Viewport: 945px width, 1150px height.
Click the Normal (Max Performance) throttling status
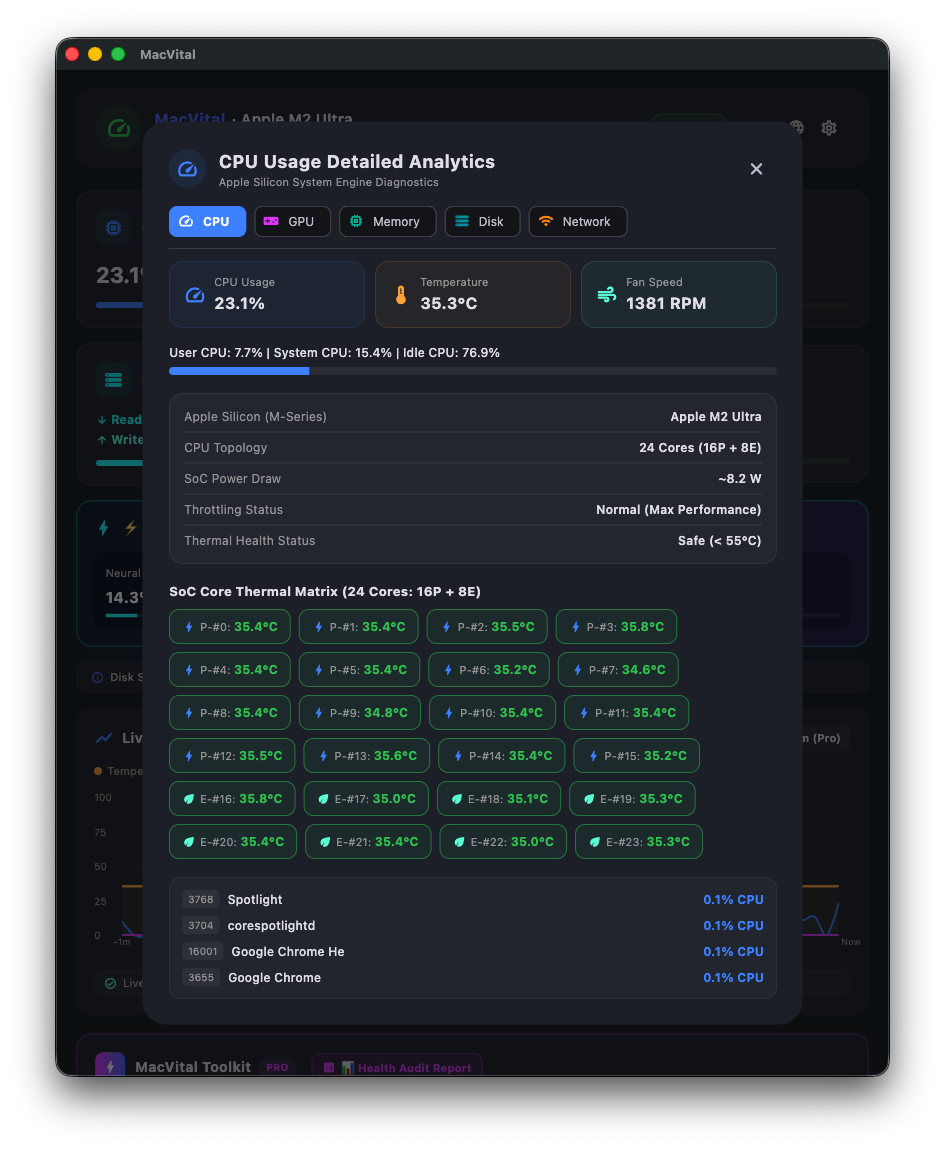679,510
